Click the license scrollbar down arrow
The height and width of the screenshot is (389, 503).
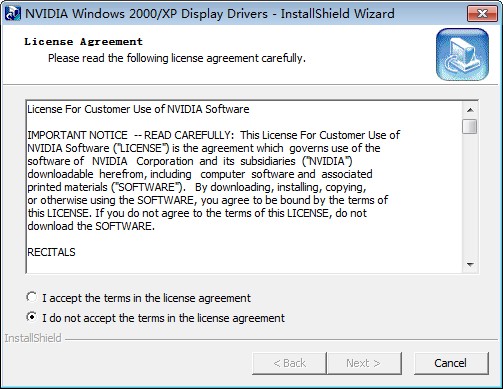coord(470,265)
